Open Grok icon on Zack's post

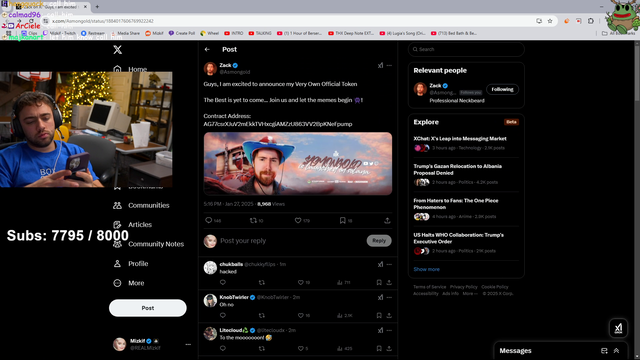click(380, 65)
